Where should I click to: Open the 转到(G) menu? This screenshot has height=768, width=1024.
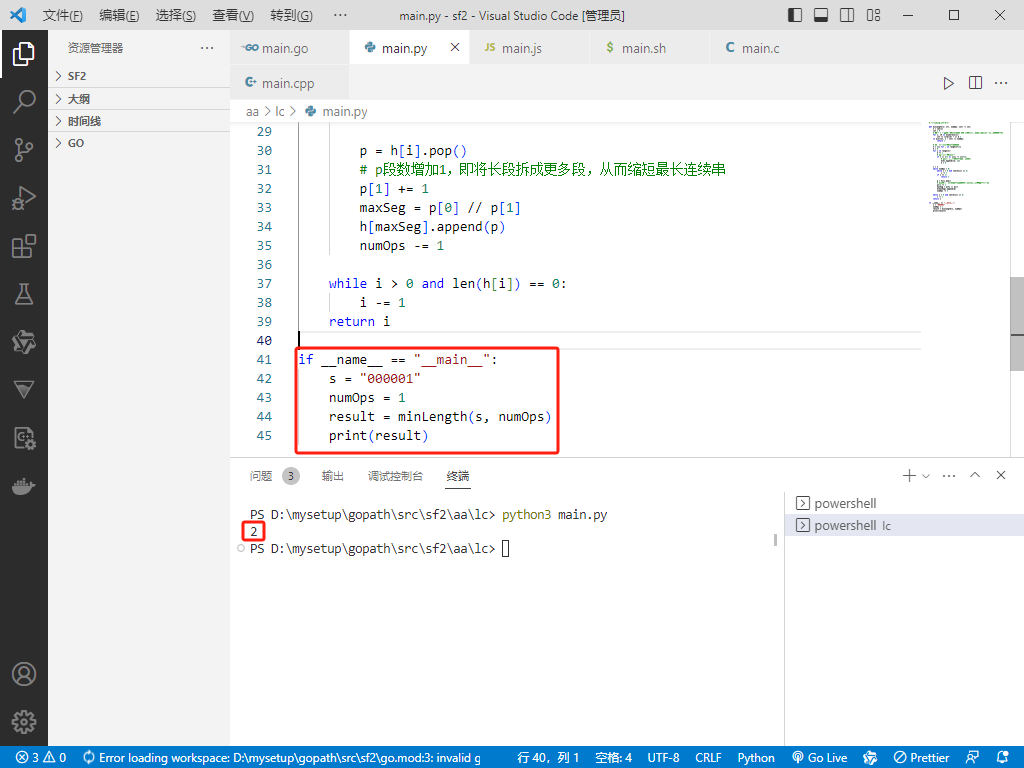[291, 15]
